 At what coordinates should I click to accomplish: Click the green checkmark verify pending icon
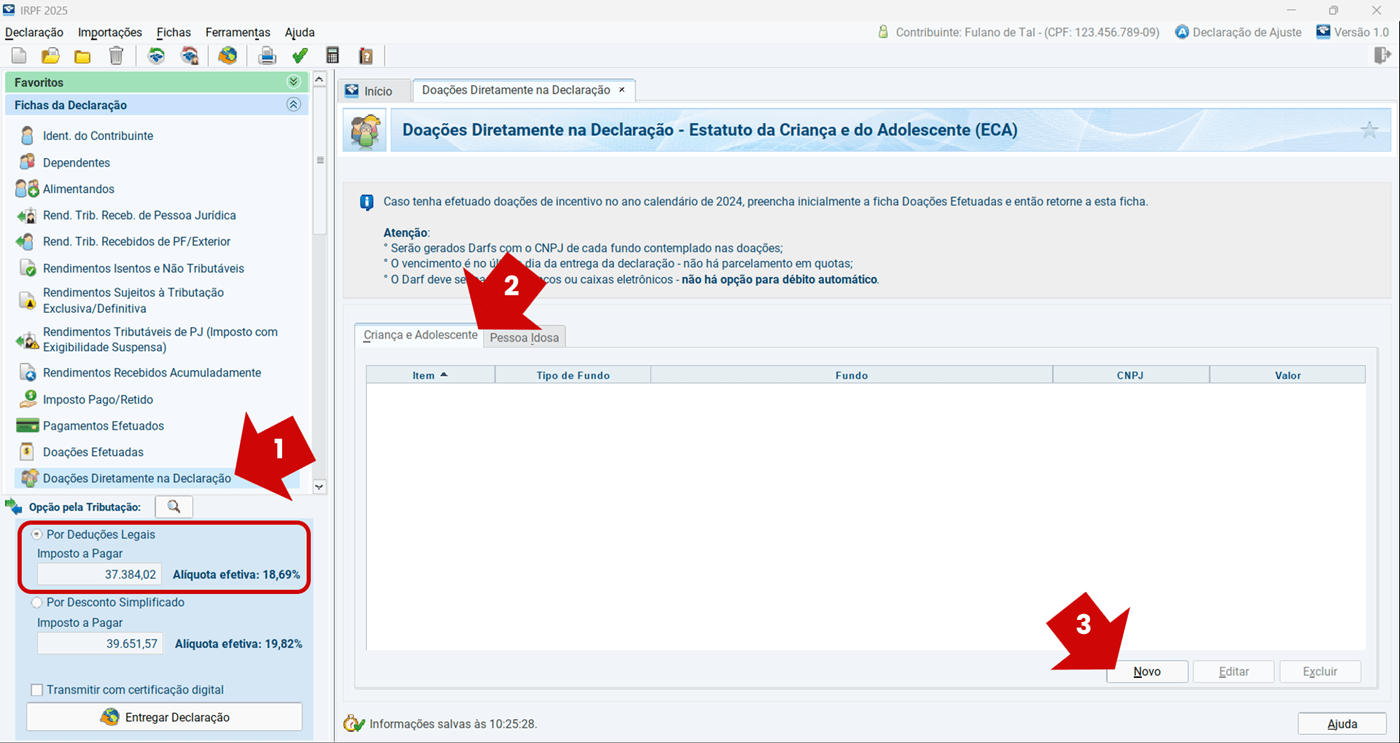click(x=299, y=56)
